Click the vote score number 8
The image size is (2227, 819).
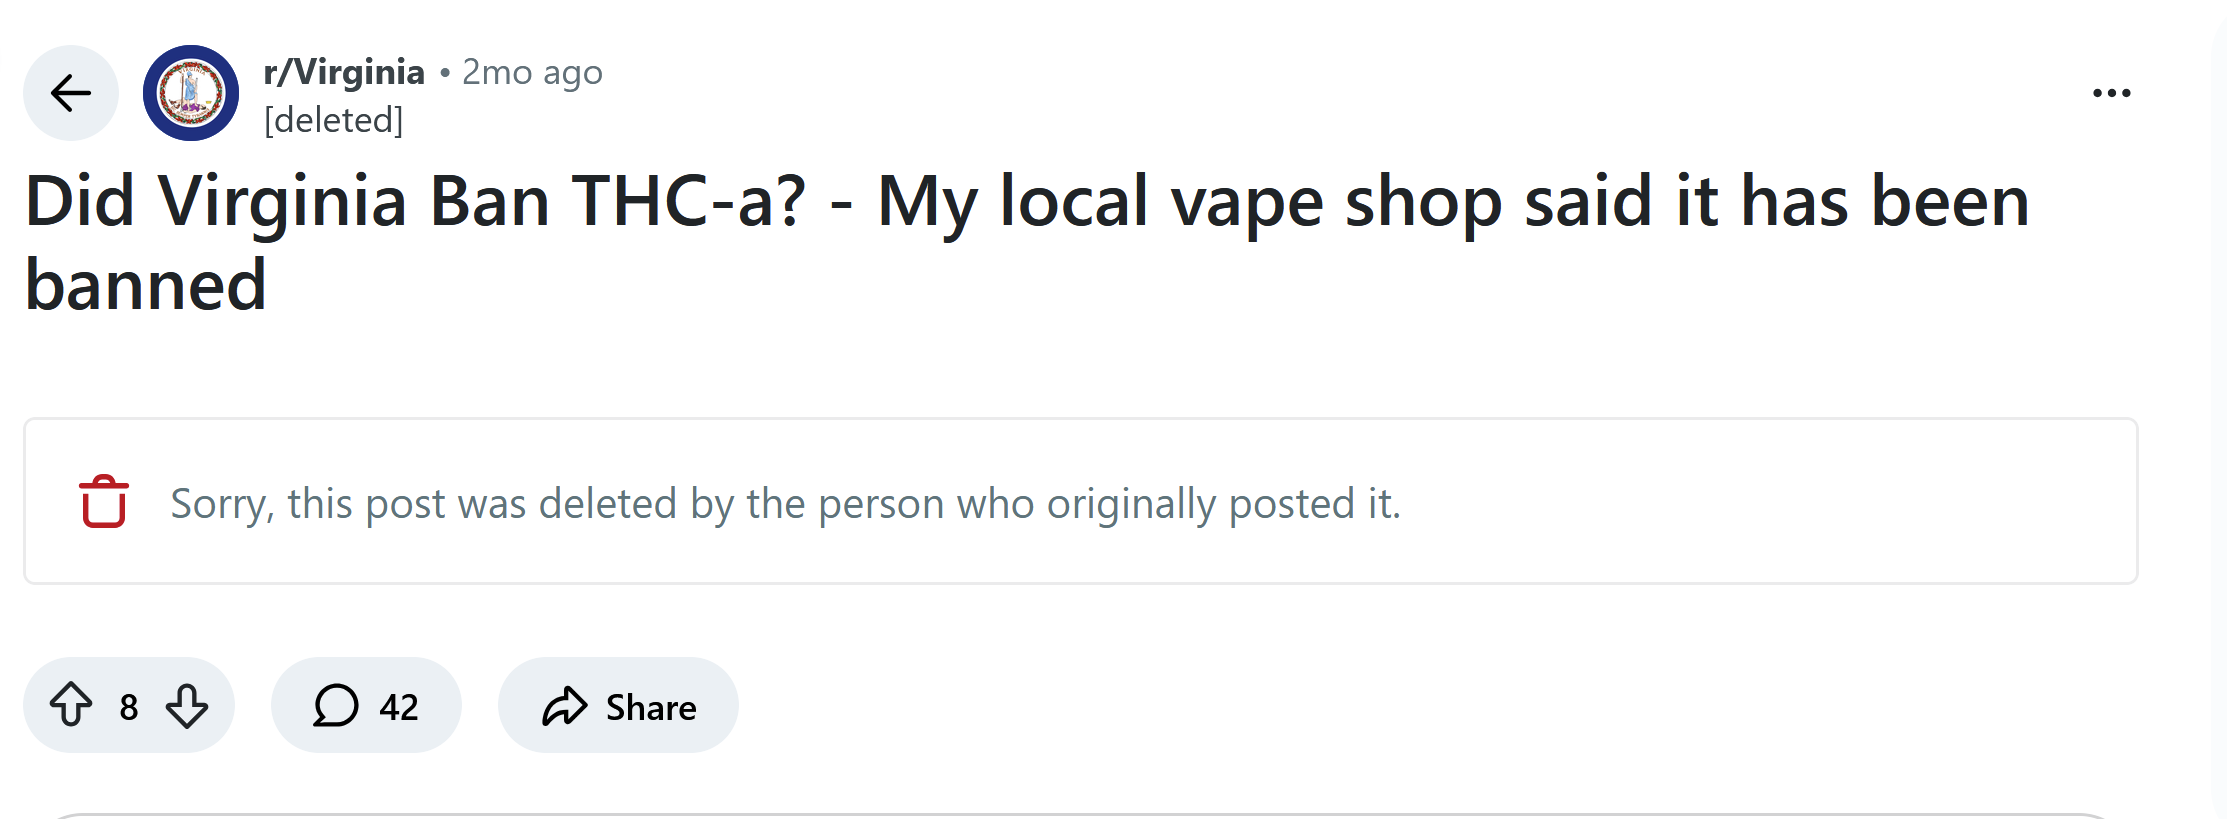[x=129, y=707]
